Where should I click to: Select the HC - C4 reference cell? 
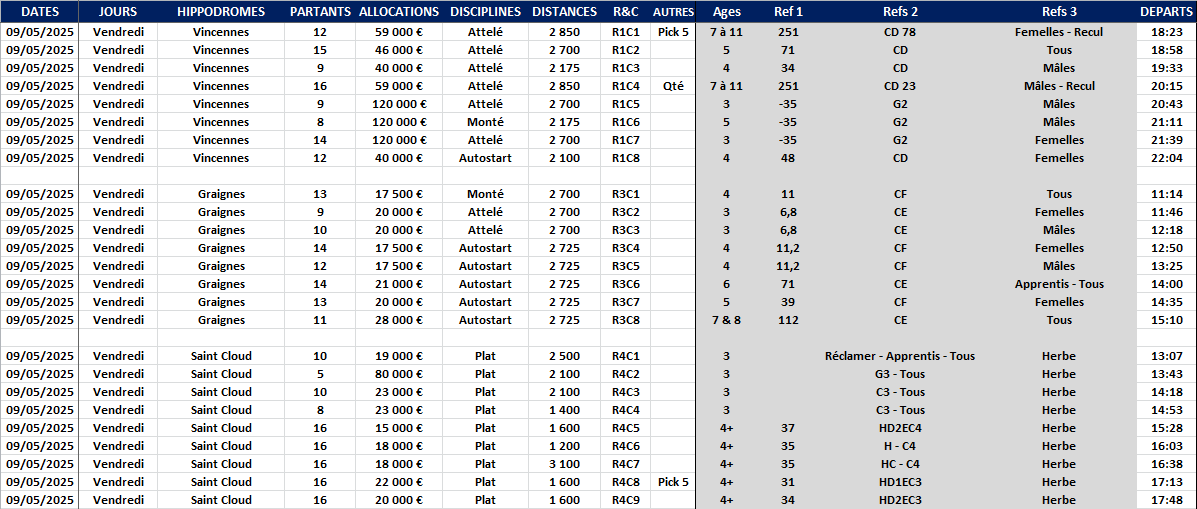[x=900, y=464]
